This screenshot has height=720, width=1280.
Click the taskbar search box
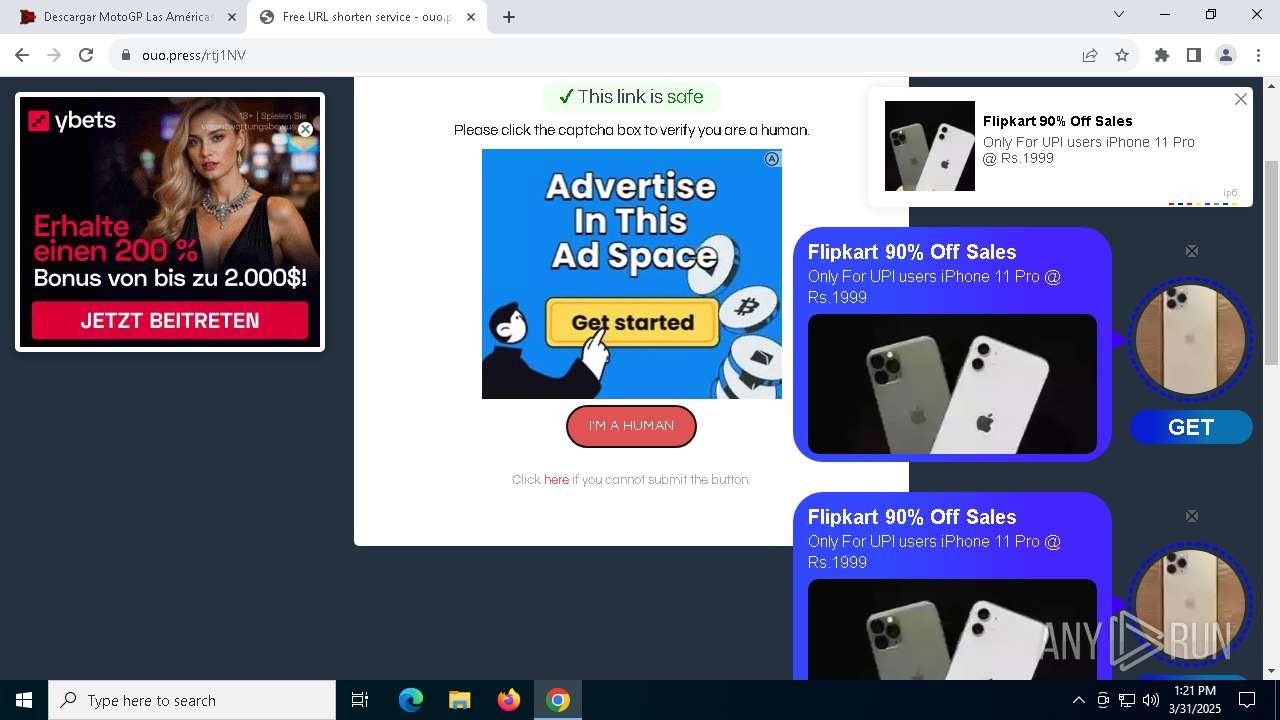[x=192, y=700]
